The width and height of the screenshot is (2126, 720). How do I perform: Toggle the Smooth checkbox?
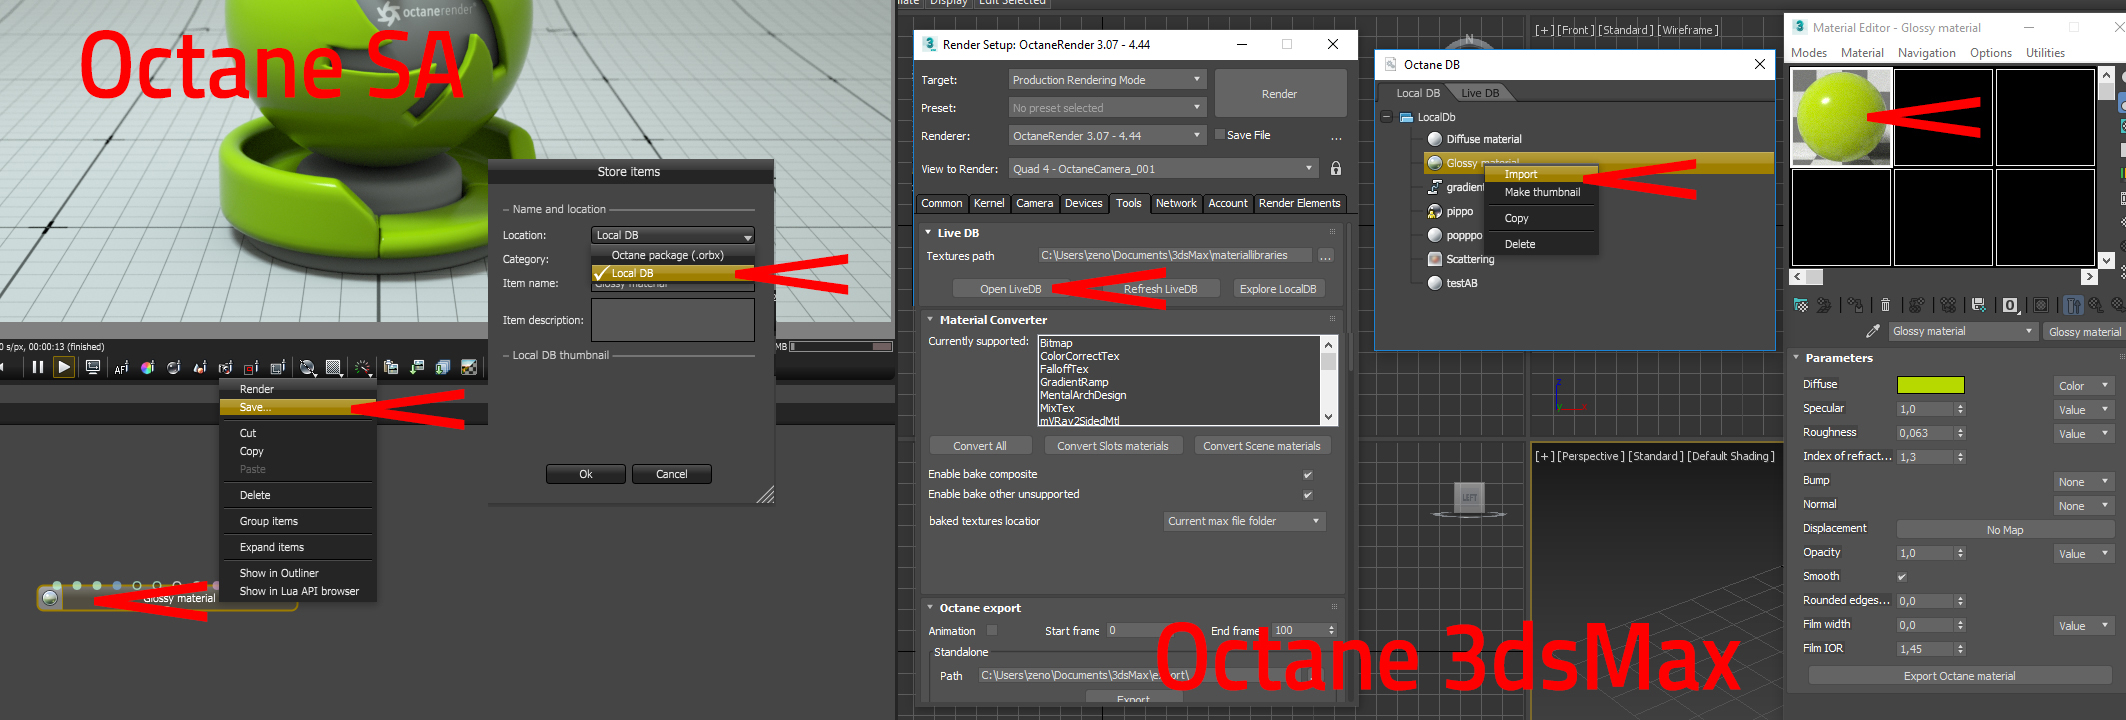pos(1902,577)
